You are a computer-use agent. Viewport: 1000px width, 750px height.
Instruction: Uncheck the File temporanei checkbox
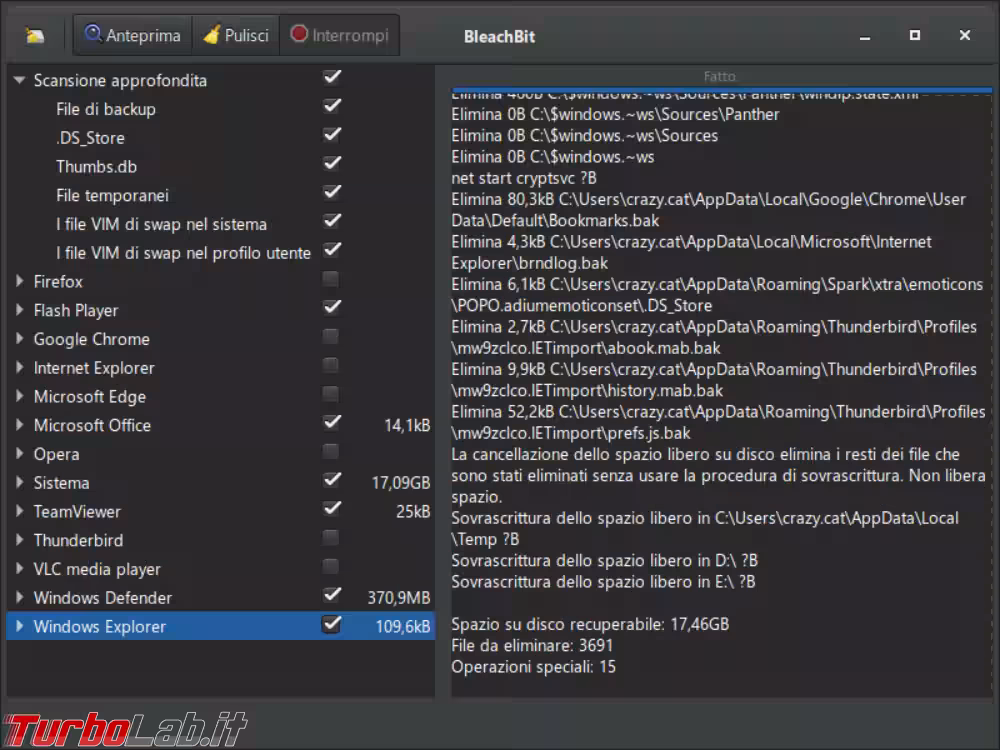coord(332,192)
